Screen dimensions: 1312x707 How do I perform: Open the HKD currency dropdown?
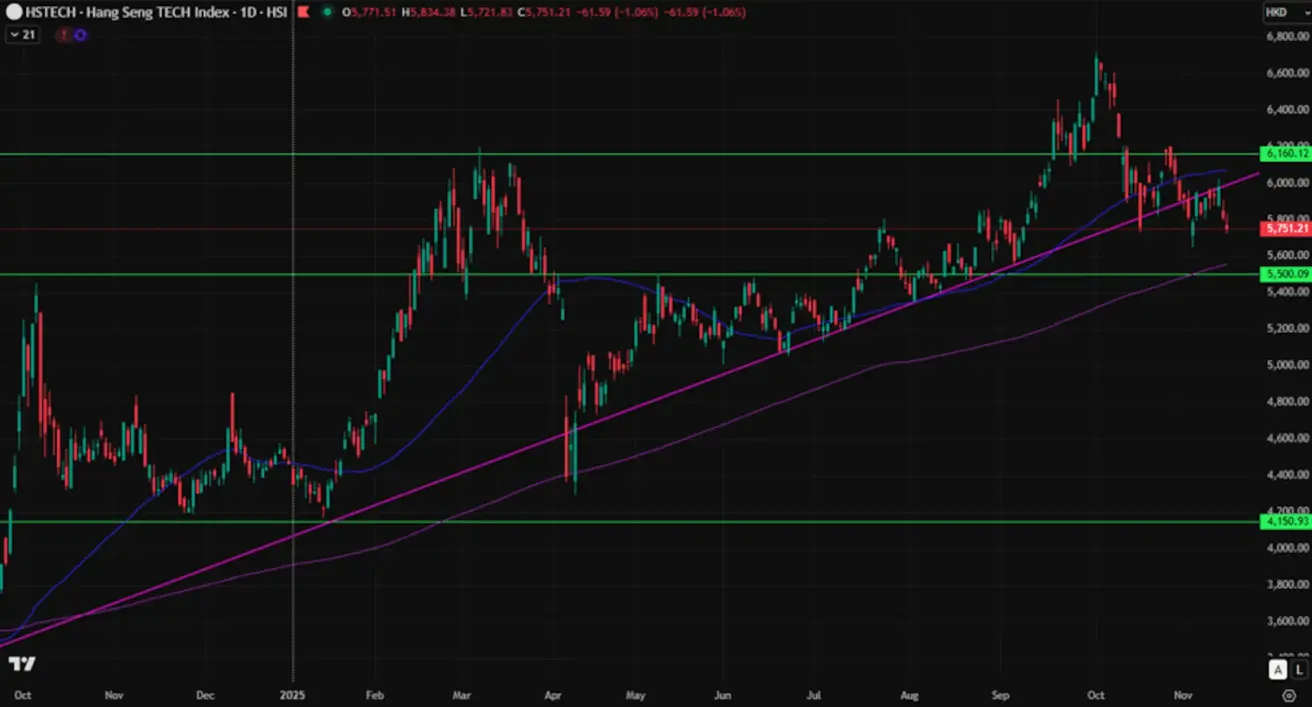tap(1276, 12)
